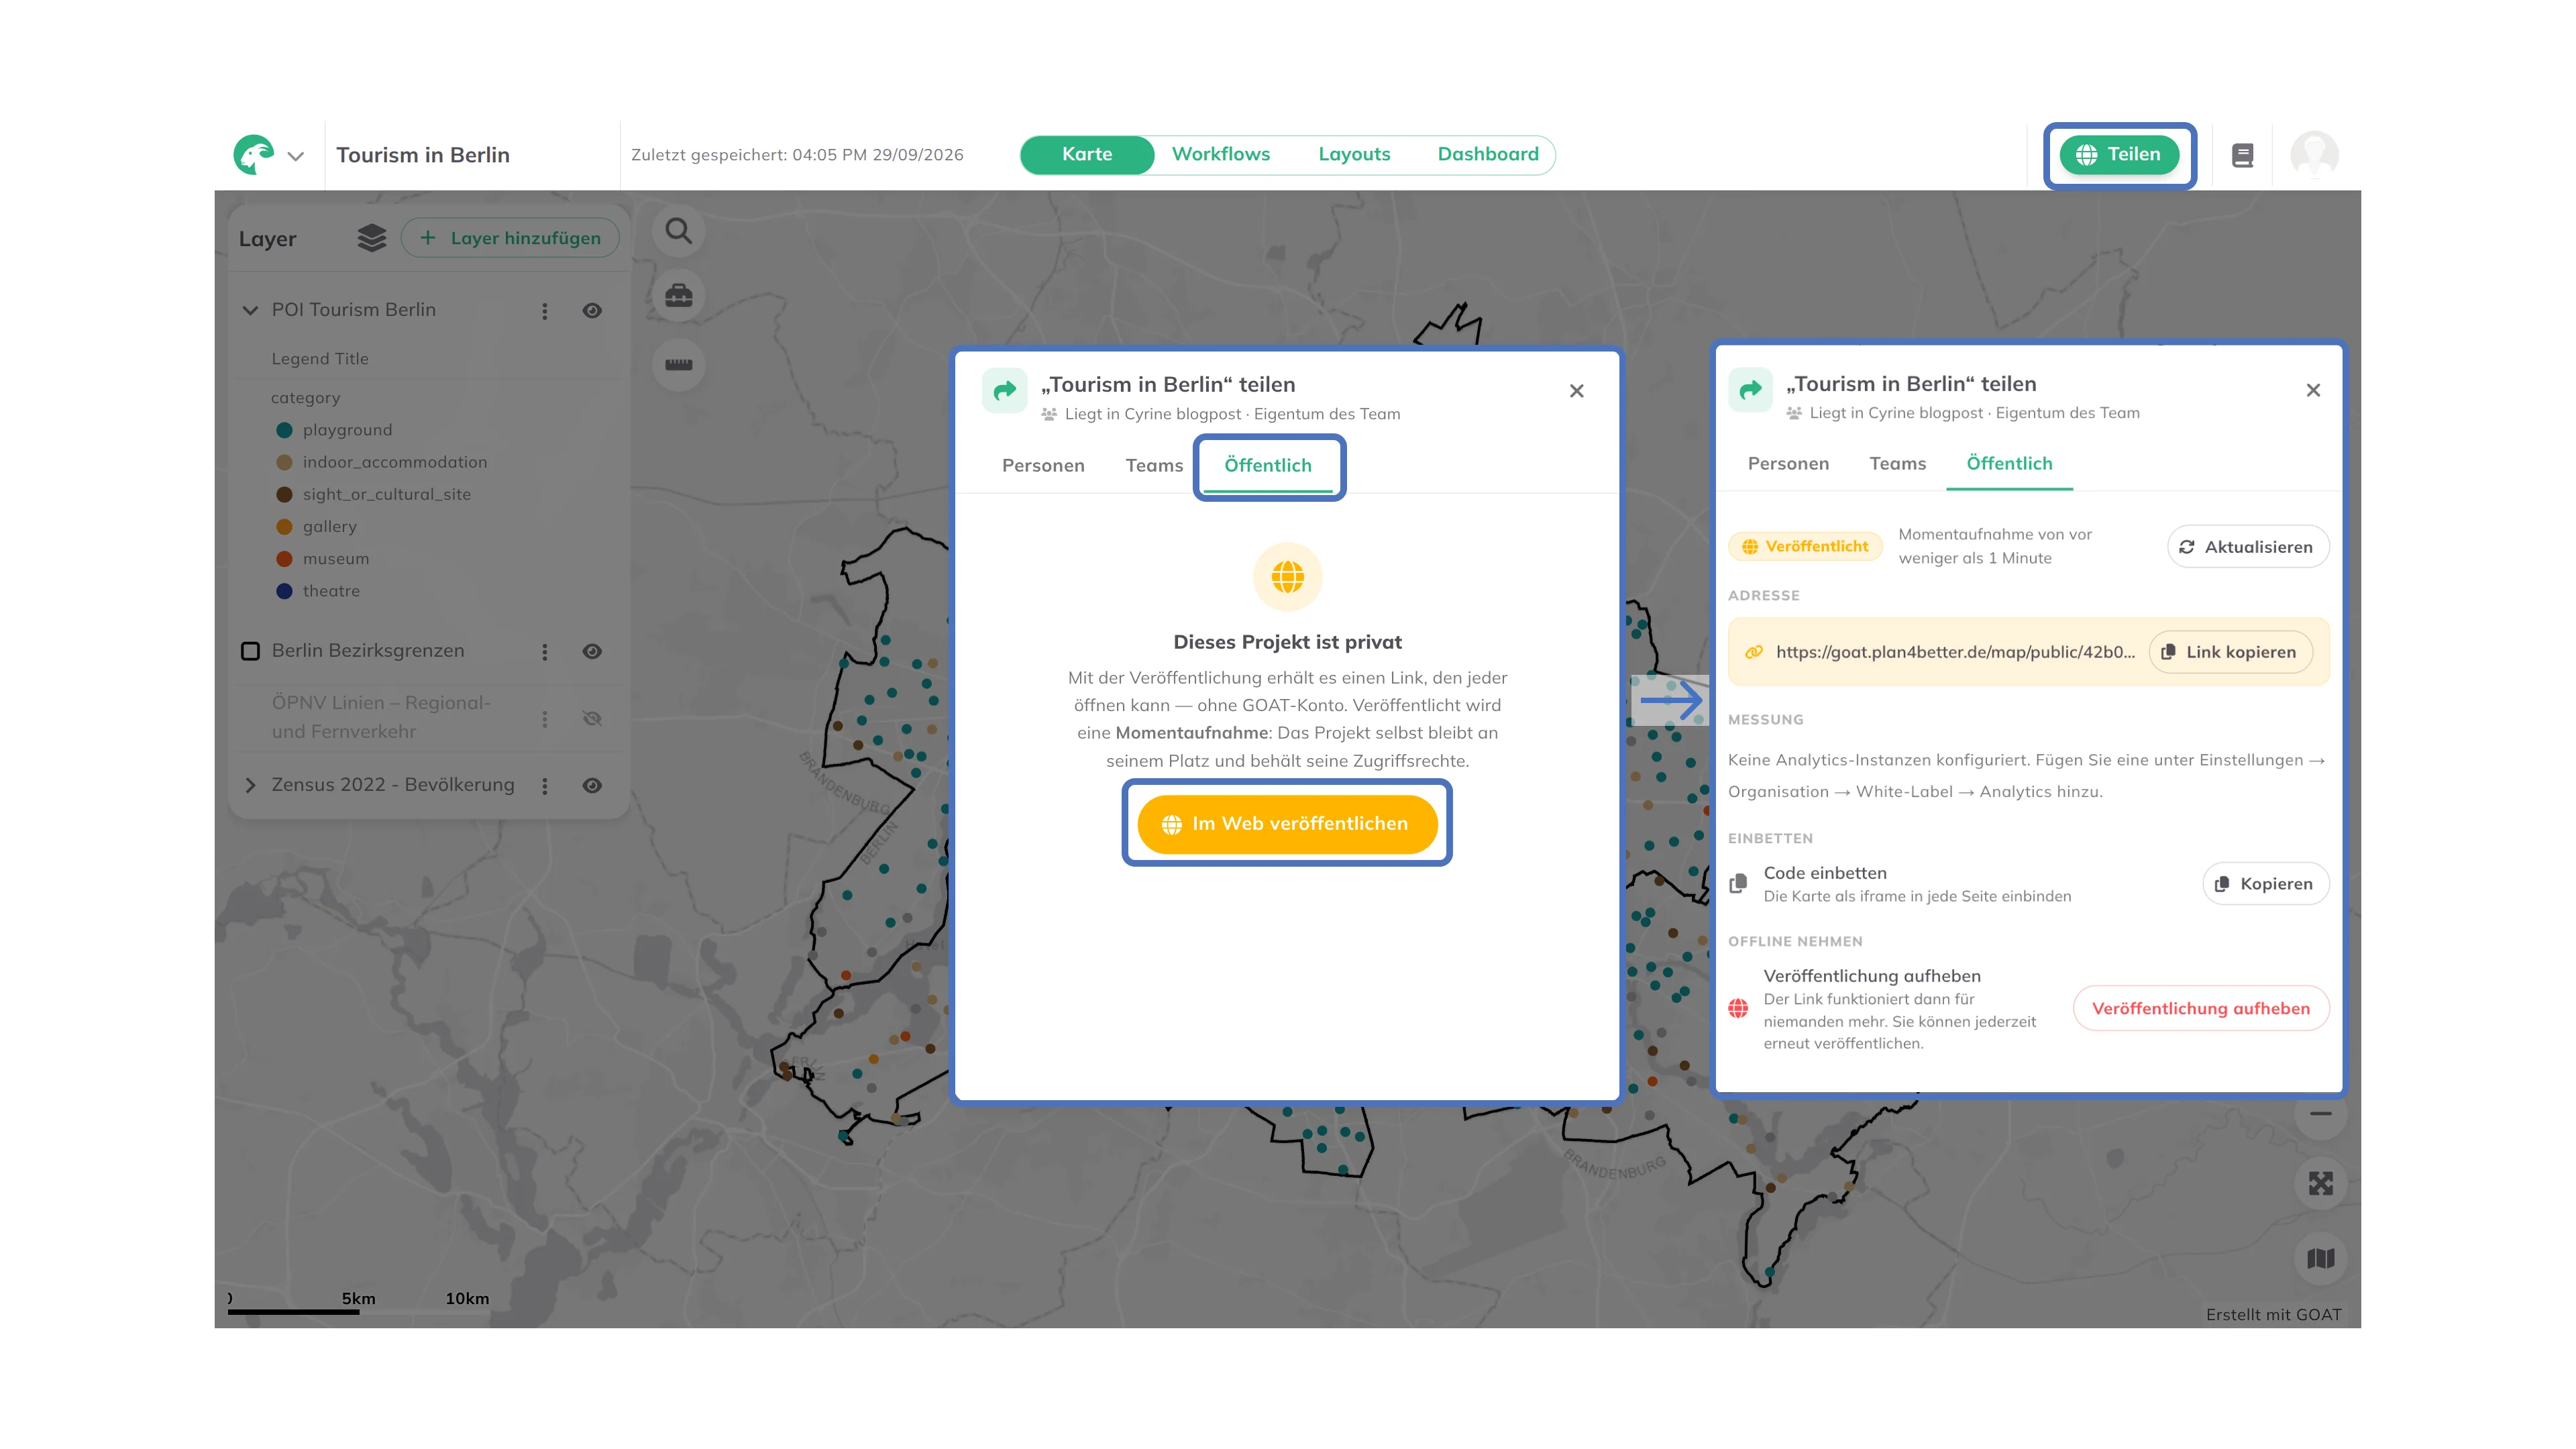Open the map search magnifier tool

(x=679, y=231)
